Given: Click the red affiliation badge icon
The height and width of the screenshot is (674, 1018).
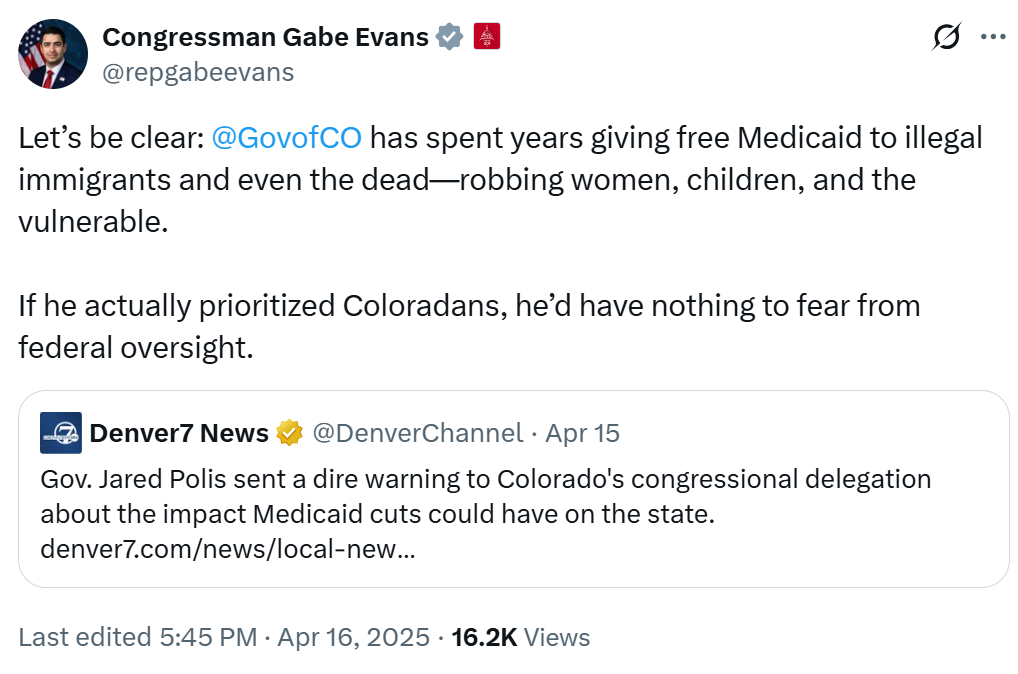Looking at the screenshot, I should click(486, 37).
